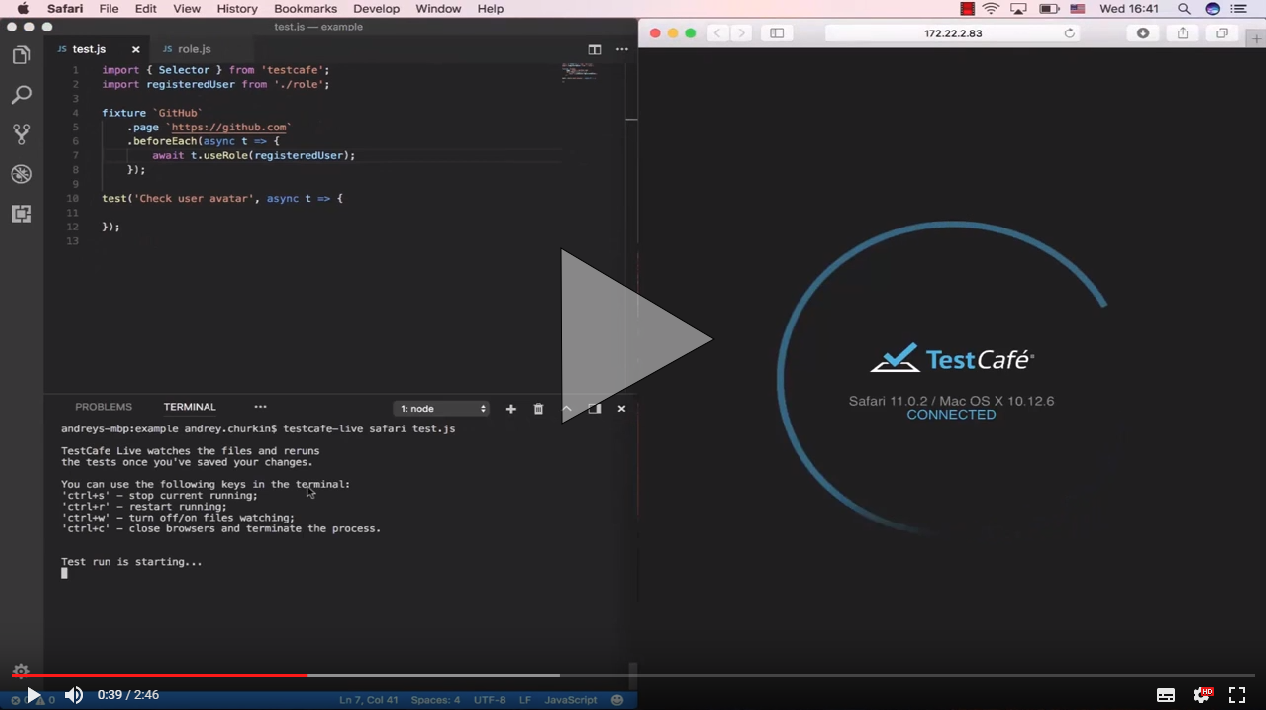Open the Explorer in the activity bar

tap(21, 54)
